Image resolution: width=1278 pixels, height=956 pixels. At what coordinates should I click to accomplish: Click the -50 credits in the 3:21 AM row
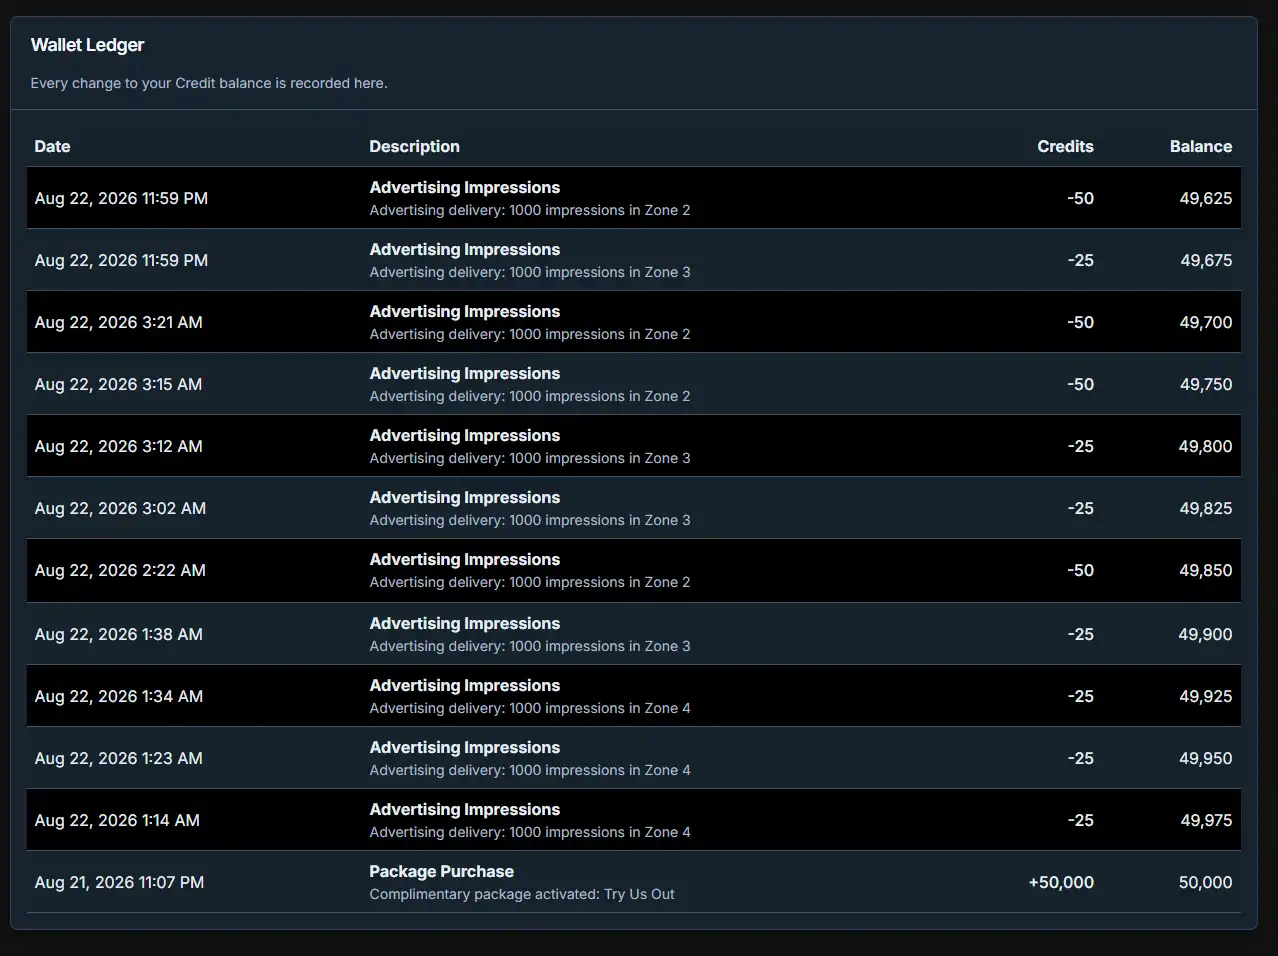pyautogui.click(x=1080, y=322)
